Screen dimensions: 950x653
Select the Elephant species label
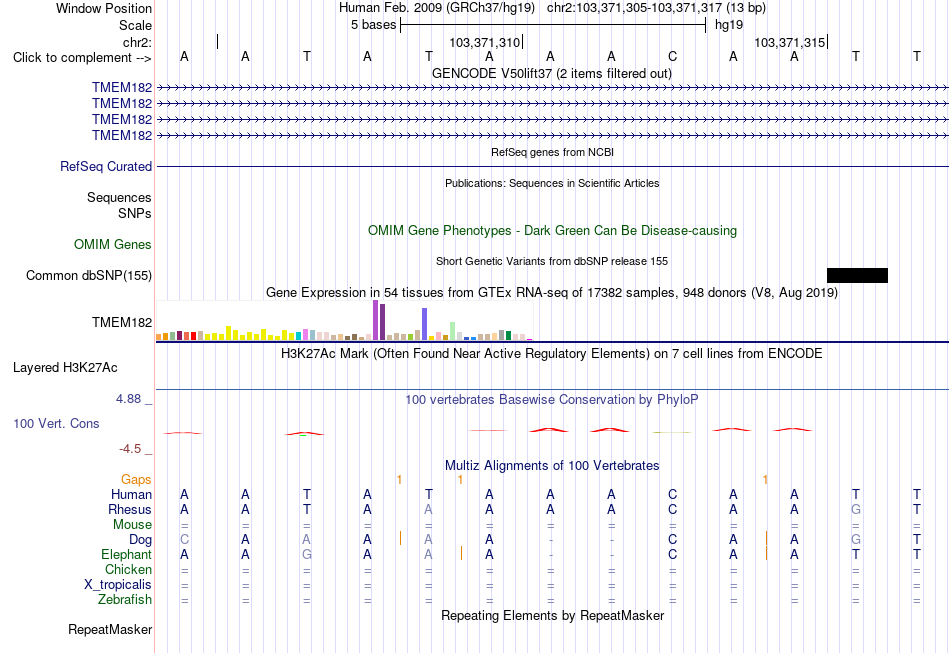[x=127, y=555]
